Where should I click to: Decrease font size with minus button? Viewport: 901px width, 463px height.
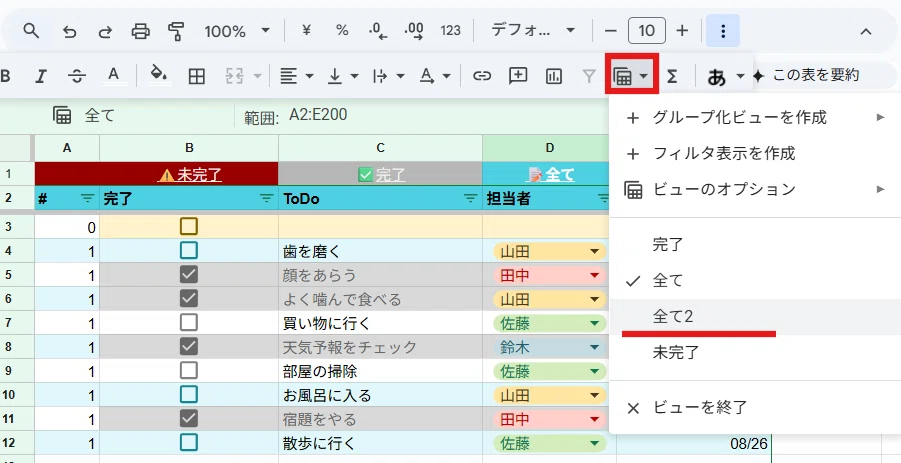point(611,30)
